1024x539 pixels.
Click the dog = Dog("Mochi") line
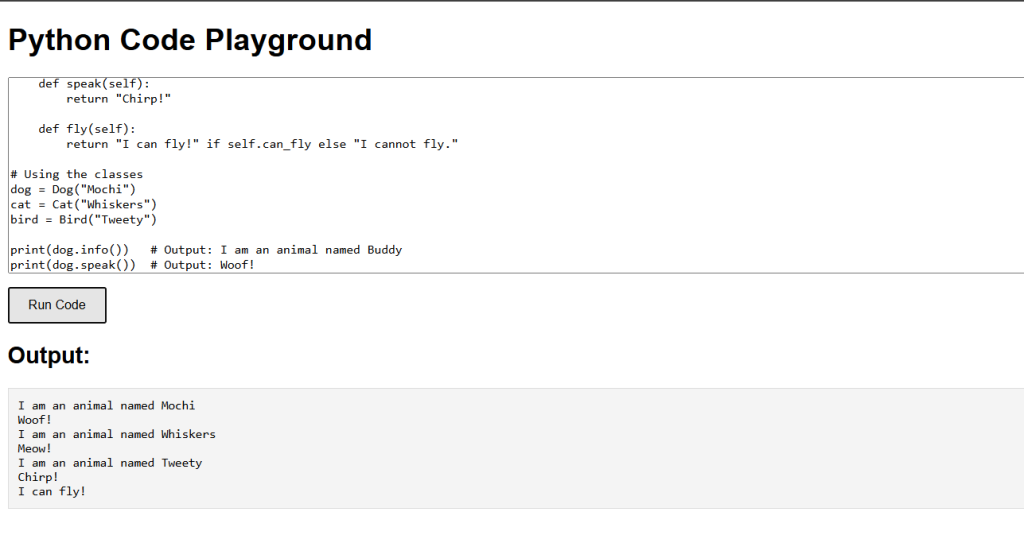pyautogui.click(x=72, y=189)
